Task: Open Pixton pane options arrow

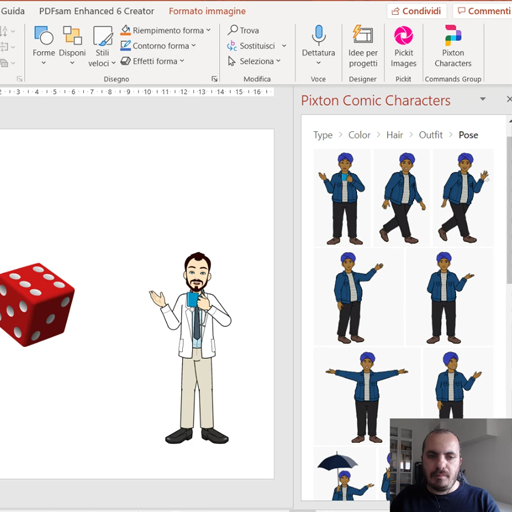Action: [x=482, y=99]
